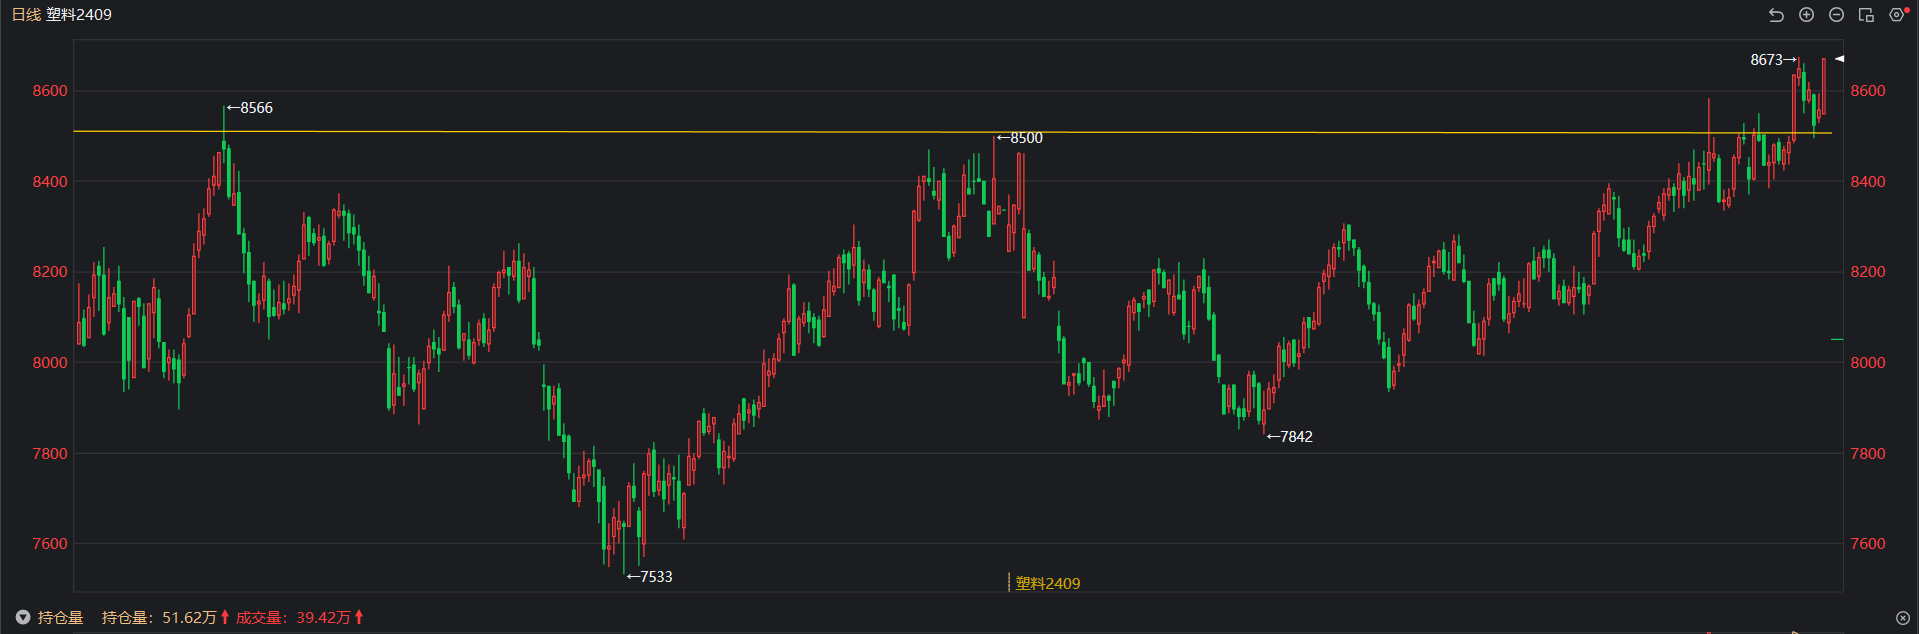1919x634 pixels.
Task: Click the 8566 high price annotation
Action: tap(250, 108)
